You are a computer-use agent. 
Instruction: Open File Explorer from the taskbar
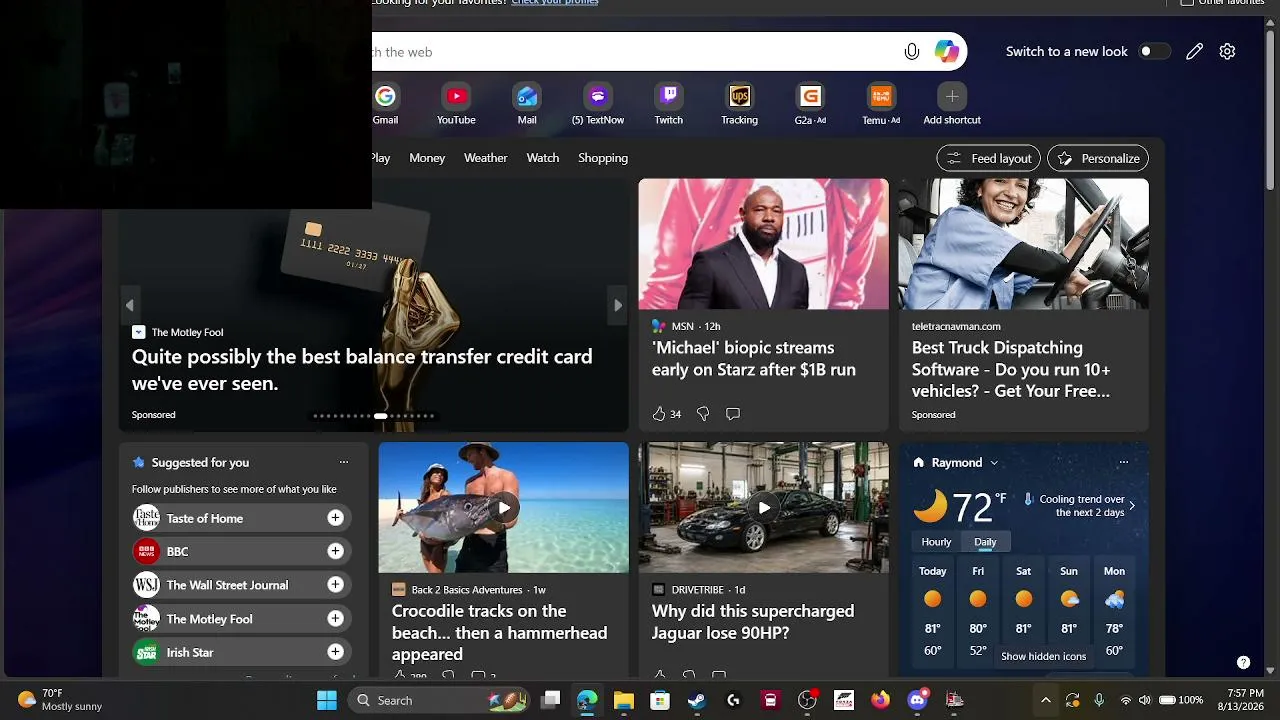click(624, 700)
